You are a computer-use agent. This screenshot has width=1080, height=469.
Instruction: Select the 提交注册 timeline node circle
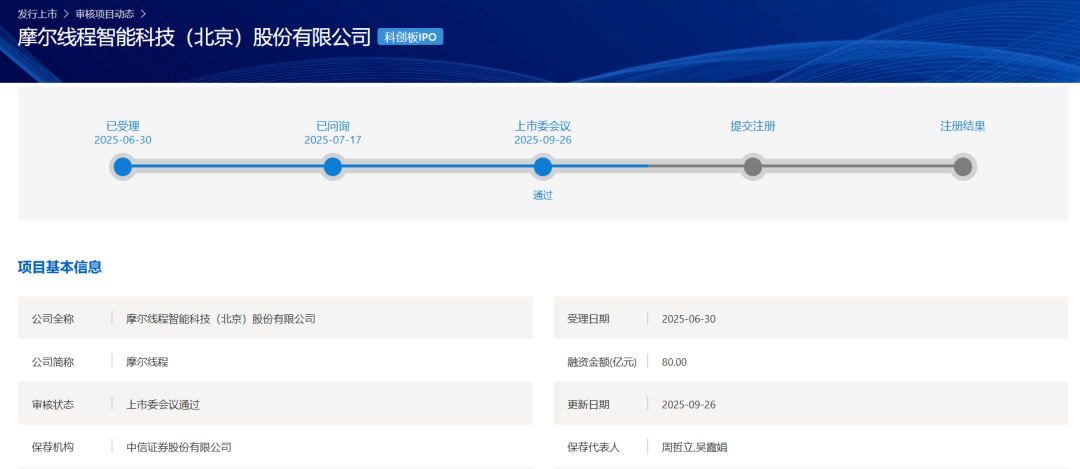click(753, 167)
